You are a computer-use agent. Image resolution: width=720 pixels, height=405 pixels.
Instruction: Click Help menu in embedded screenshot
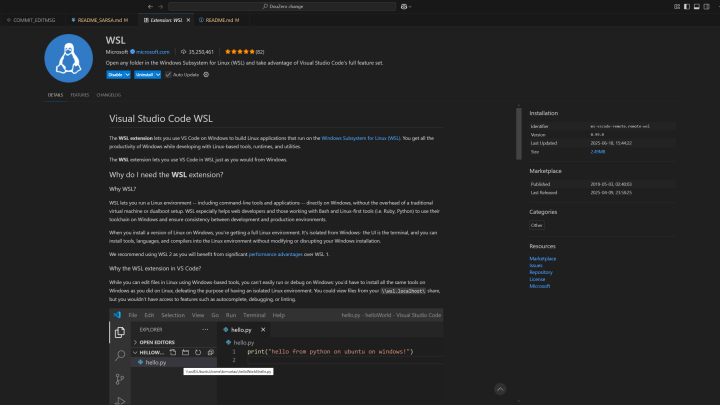point(279,315)
